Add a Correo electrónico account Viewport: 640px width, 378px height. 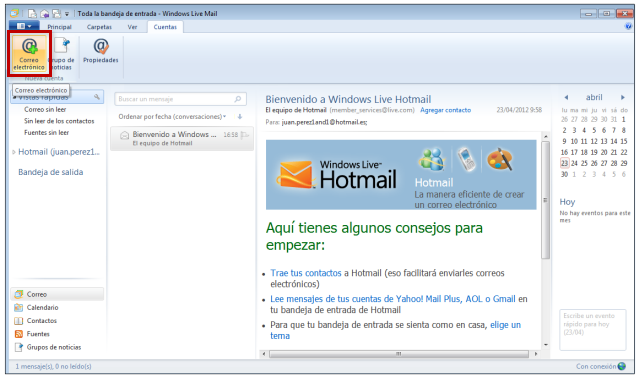(x=29, y=53)
